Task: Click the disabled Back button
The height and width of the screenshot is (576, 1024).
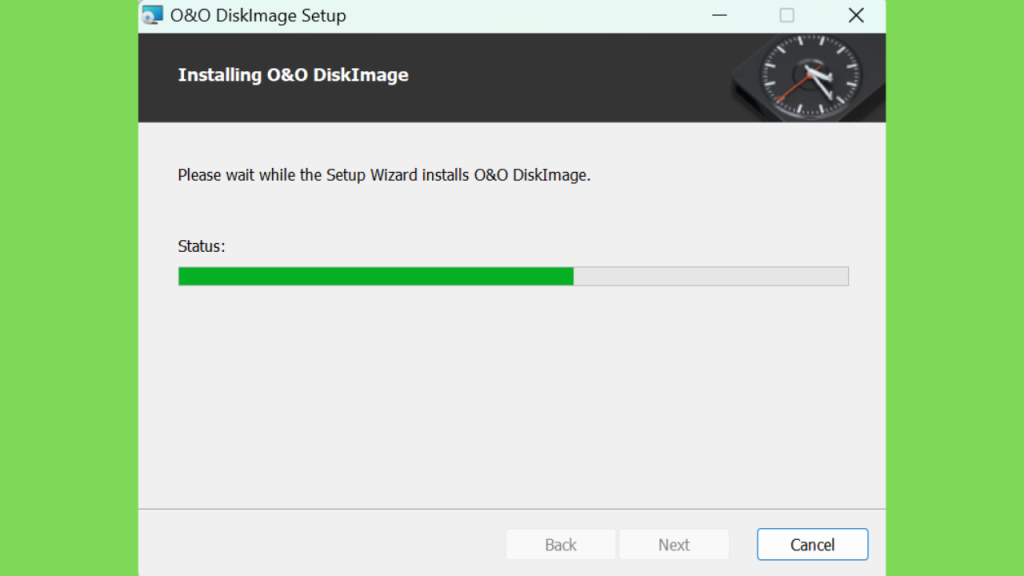Action: [560, 544]
